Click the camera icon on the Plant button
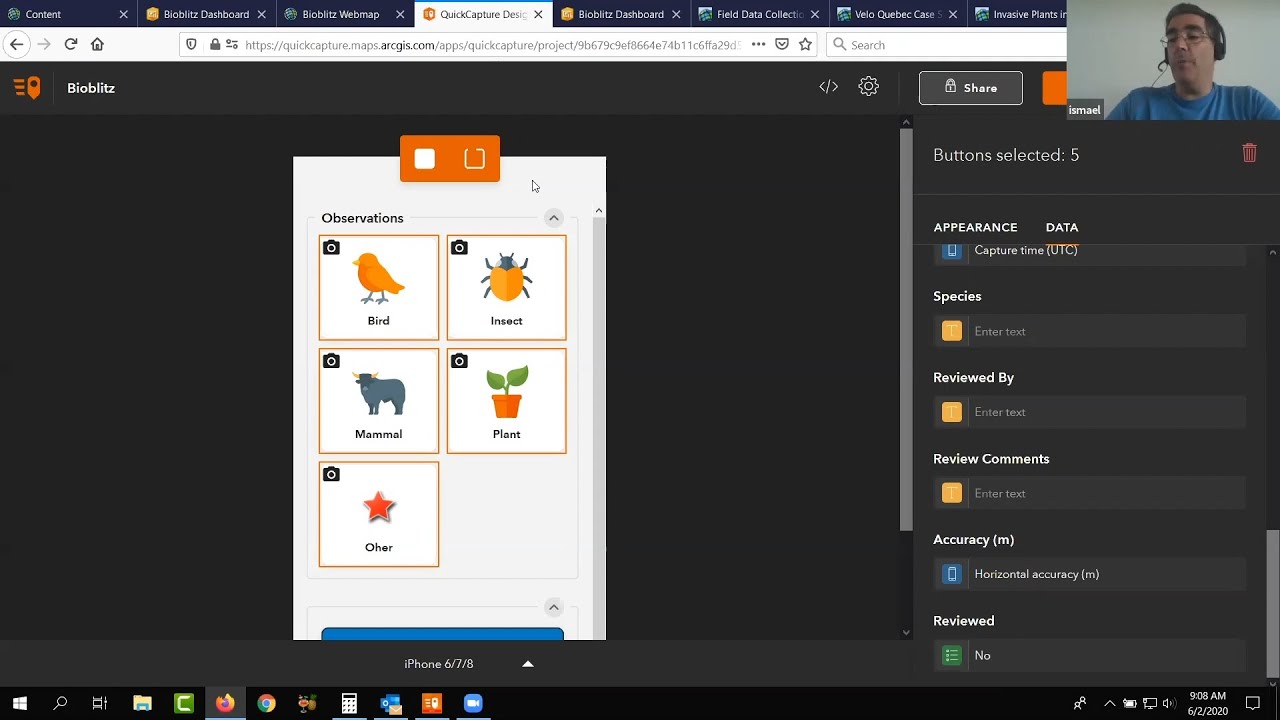This screenshot has height=720, width=1280. tap(459, 361)
